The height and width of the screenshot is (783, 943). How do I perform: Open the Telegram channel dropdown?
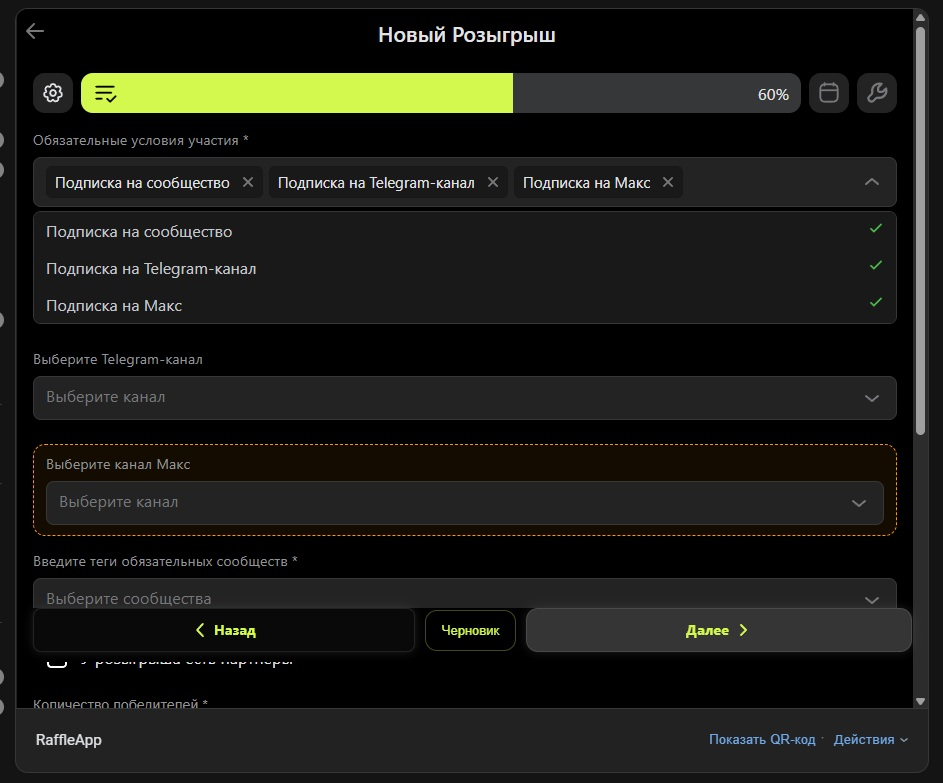464,397
